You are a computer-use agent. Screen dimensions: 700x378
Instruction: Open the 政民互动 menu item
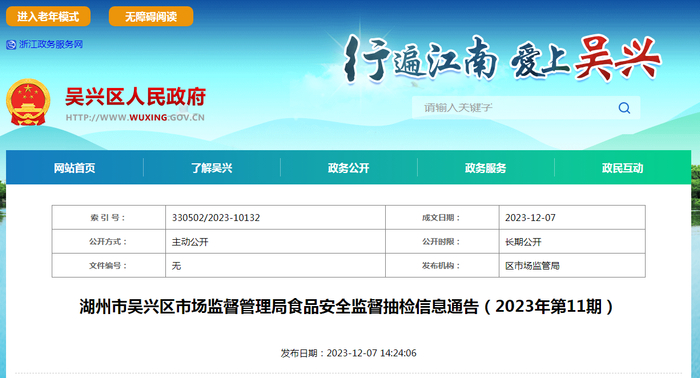coord(623,168)
